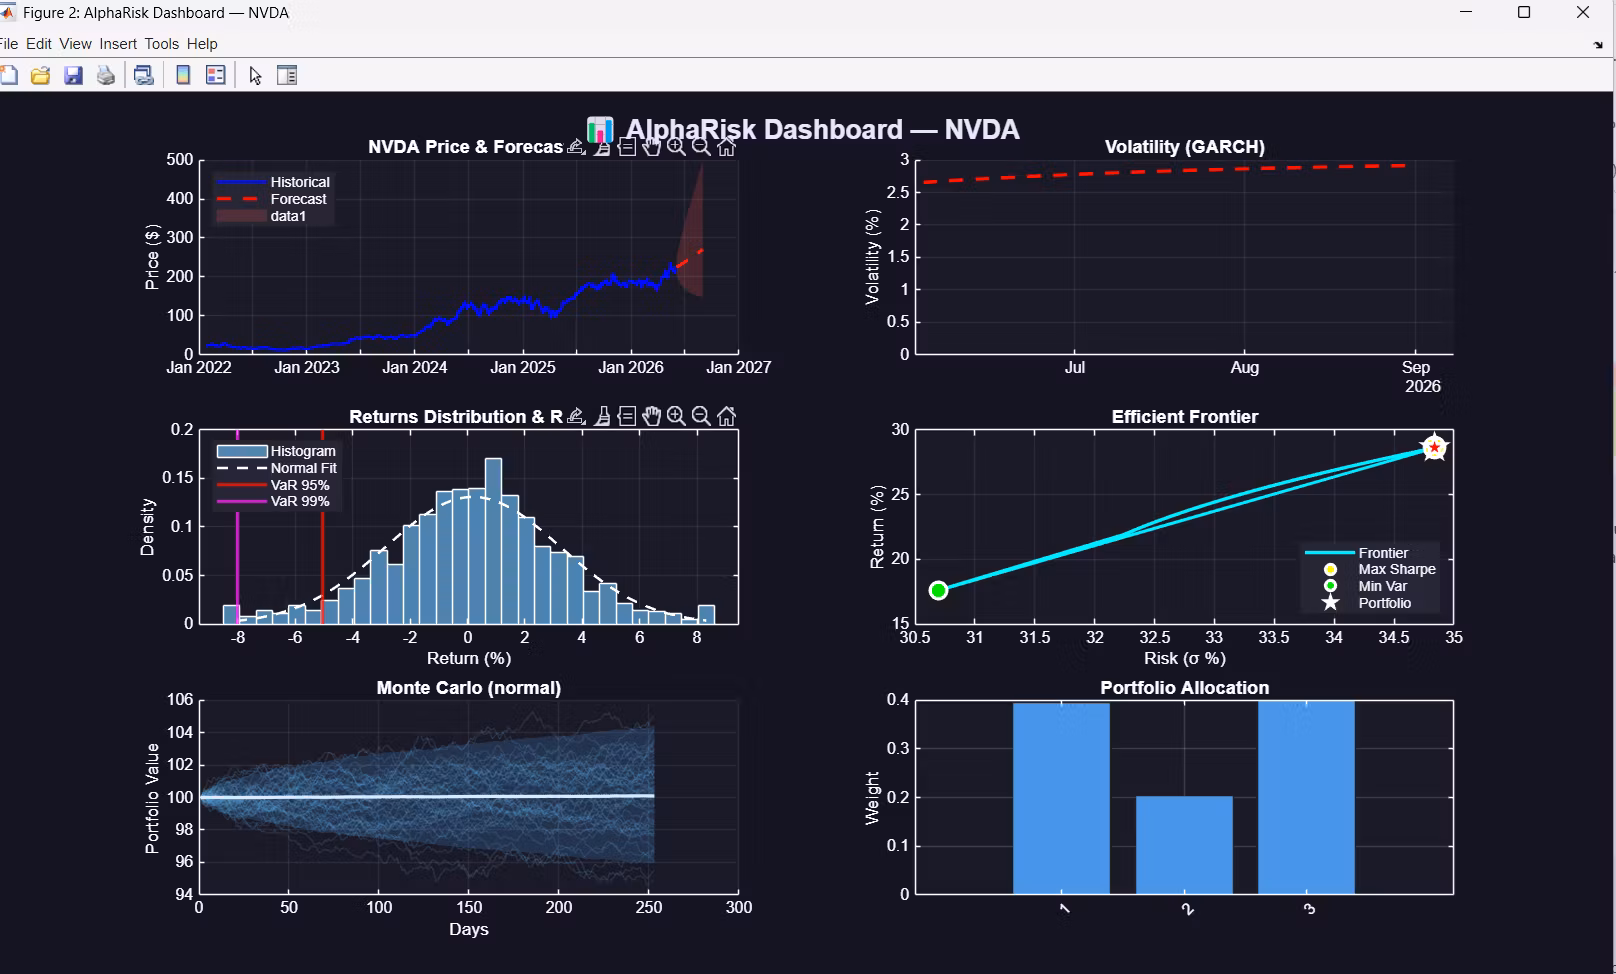Click the export icon on NVDA Price plot
The image size is (1616, 974).
click(x=576, y=147)
